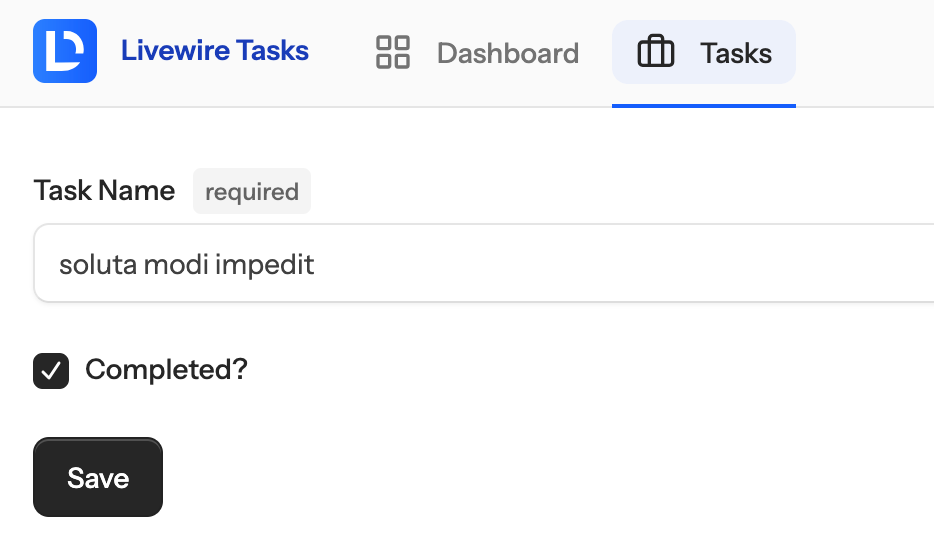Go to the Dashboard menu item

pyautogui.click(x=478, y=52)
